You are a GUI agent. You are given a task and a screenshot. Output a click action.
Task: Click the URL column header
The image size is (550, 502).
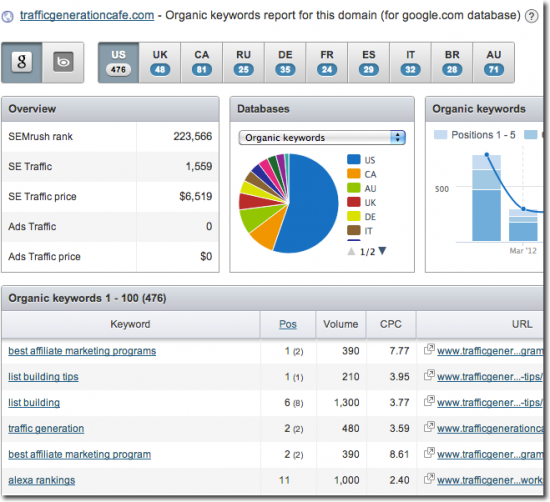pyautogui.click(x=522, y=324)
